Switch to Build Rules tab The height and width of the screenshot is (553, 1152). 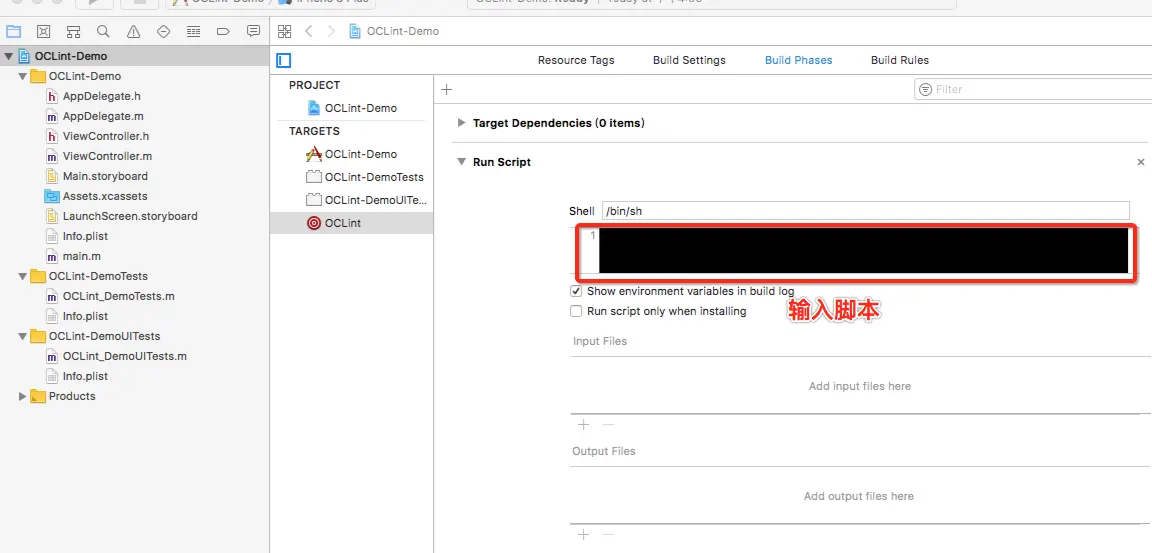[900, 60]
